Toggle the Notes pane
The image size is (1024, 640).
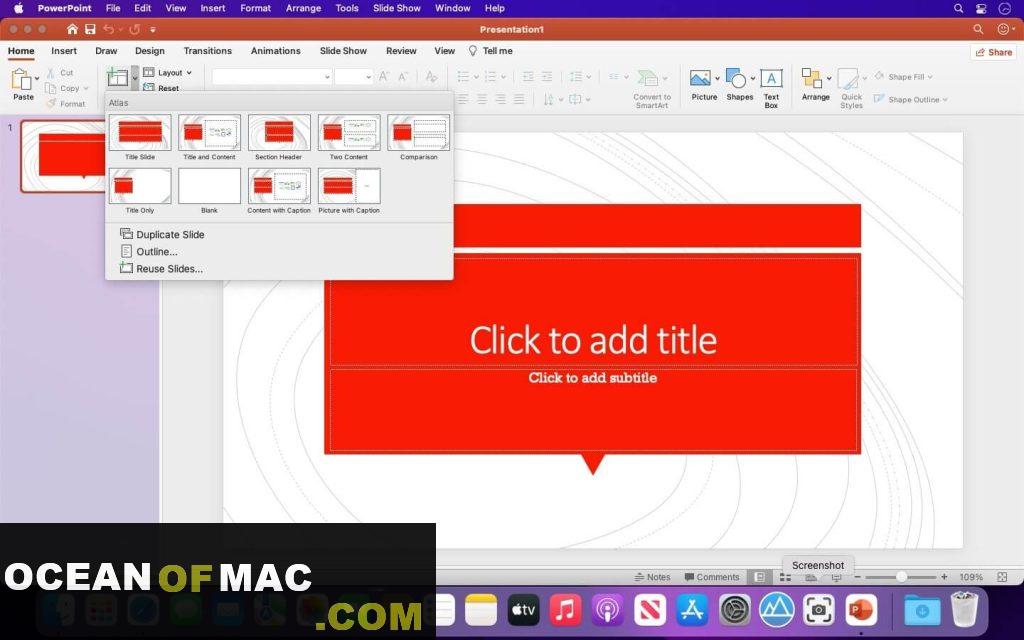click(x=652, y=577)
